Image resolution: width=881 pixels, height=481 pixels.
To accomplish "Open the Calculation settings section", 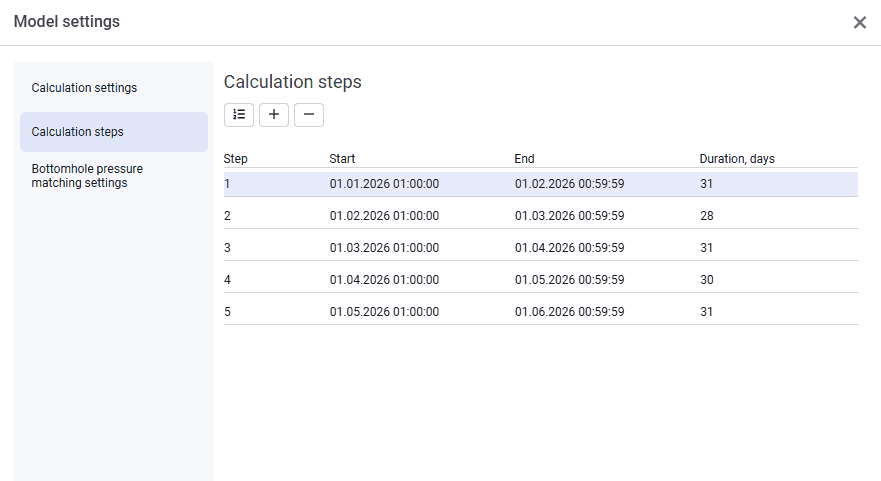I will click(x=114, y=88).
